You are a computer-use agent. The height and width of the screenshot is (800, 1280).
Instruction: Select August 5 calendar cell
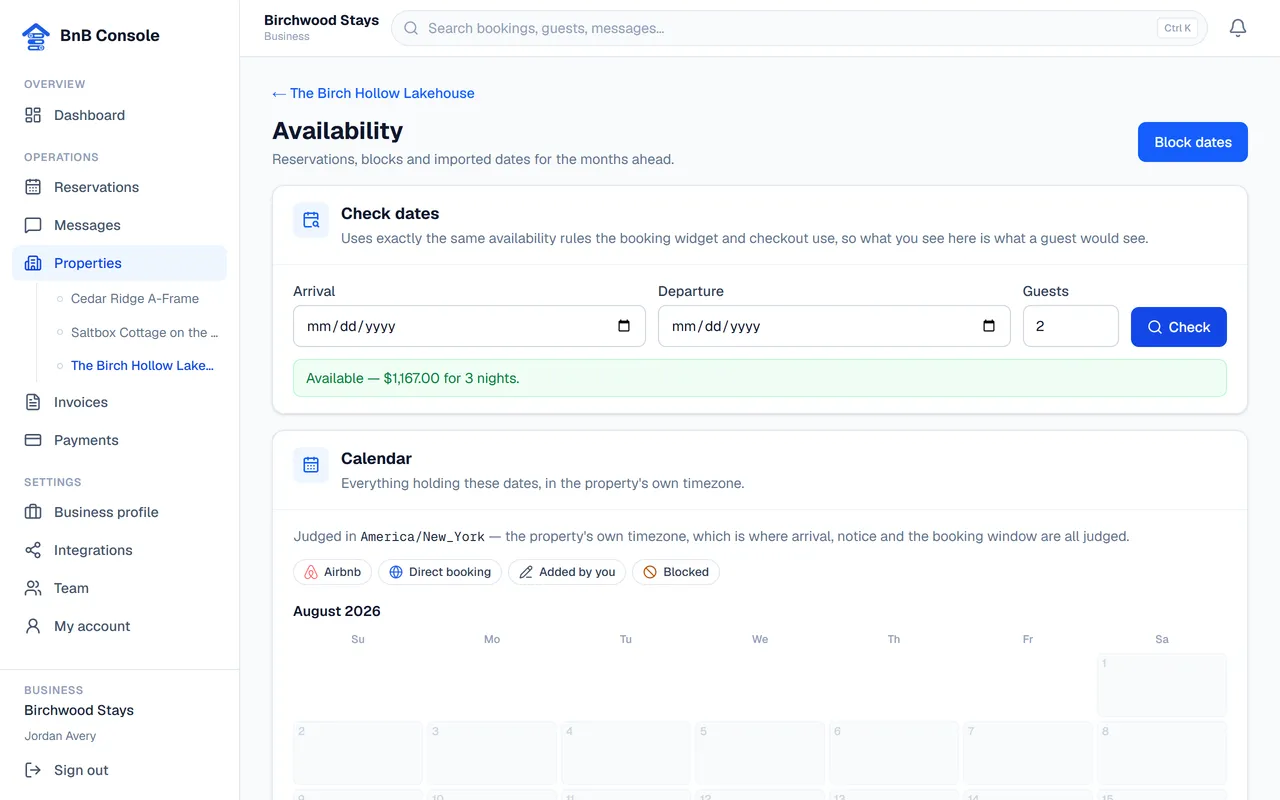tap(760, 753)
